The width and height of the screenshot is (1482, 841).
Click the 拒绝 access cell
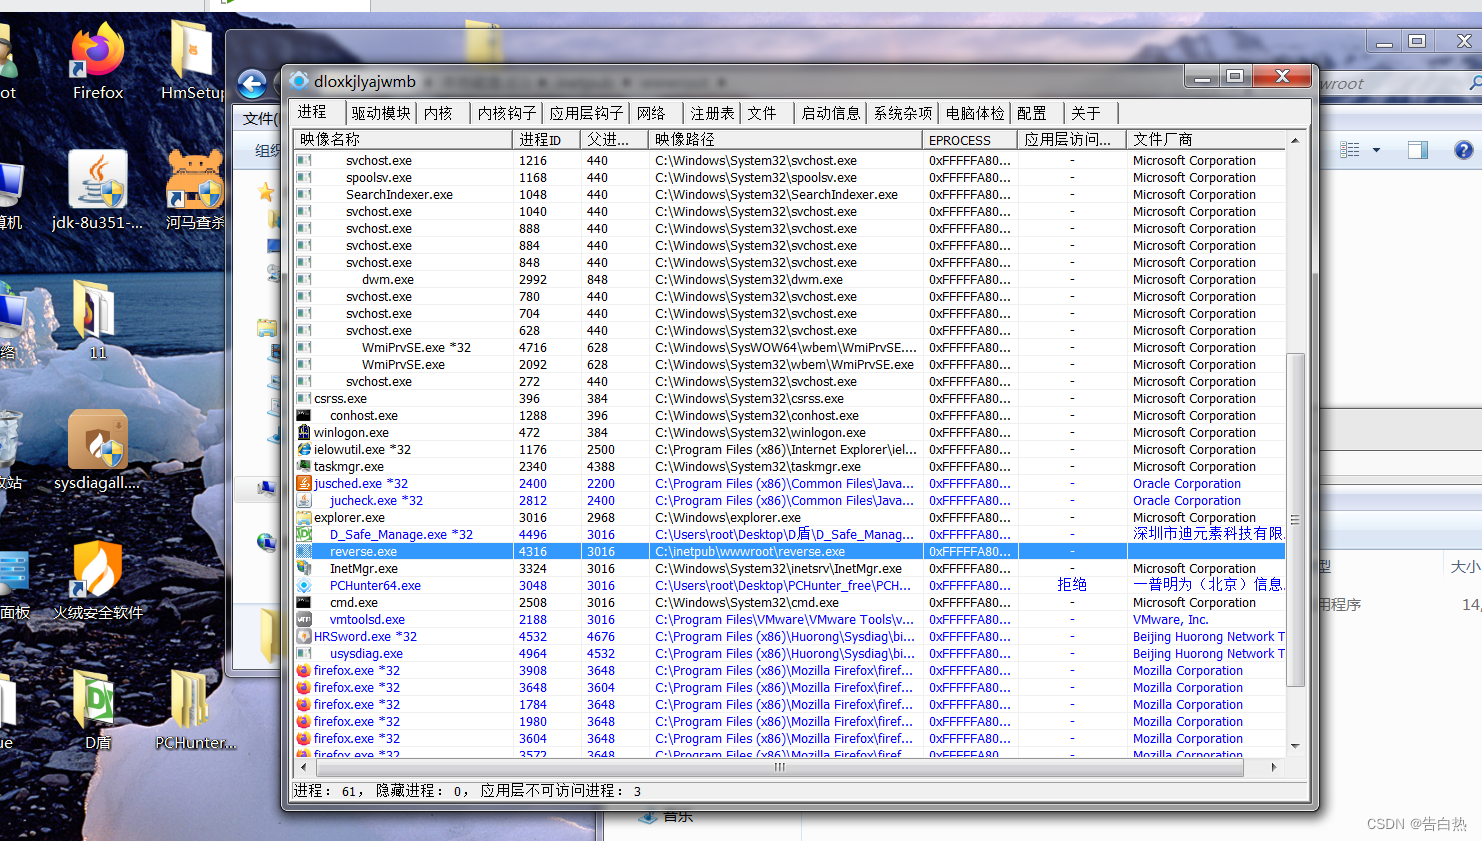(x=1072, y=585)
